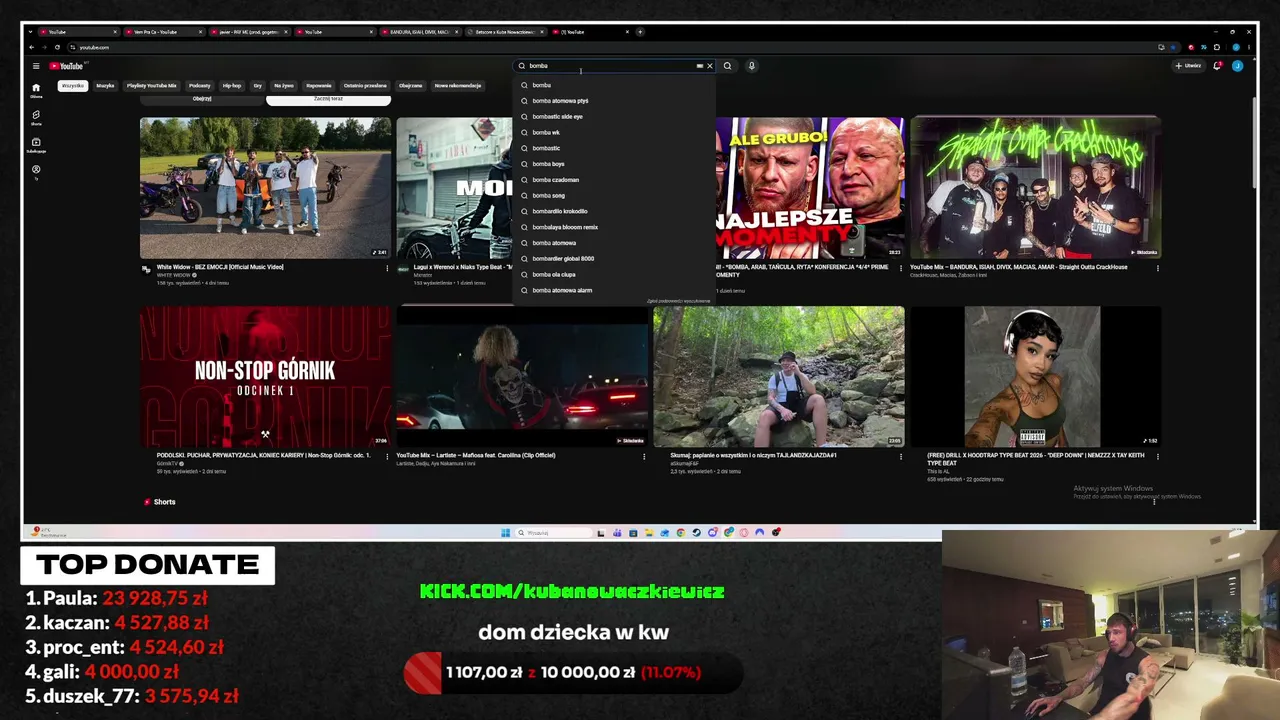1280x720 pixels.
Task: Open the Skumaj forest video thumbnail
Action: click(779, 376)
